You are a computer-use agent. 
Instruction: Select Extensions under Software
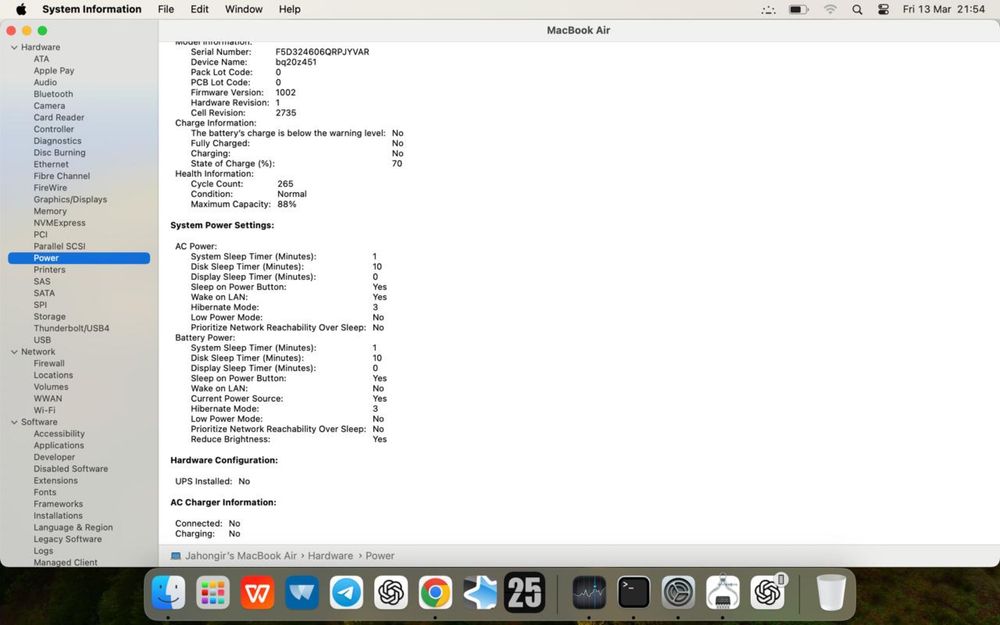(55, 480)
